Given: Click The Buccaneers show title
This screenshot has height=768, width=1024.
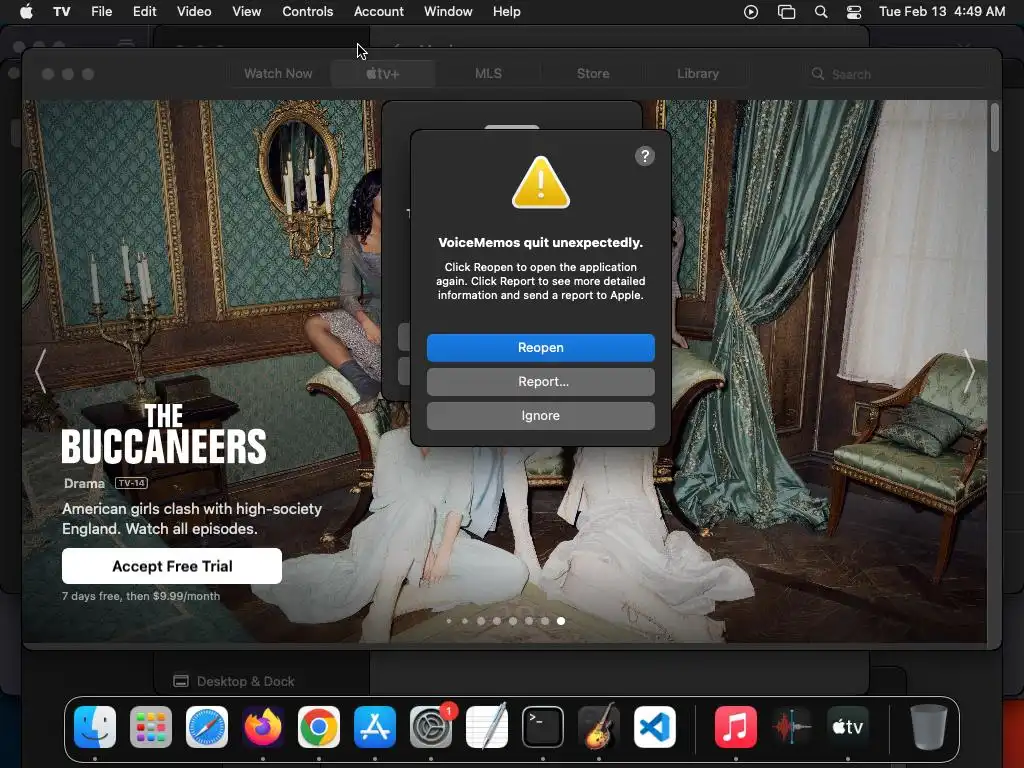Looking at the screenshot, I should [163, 434].
